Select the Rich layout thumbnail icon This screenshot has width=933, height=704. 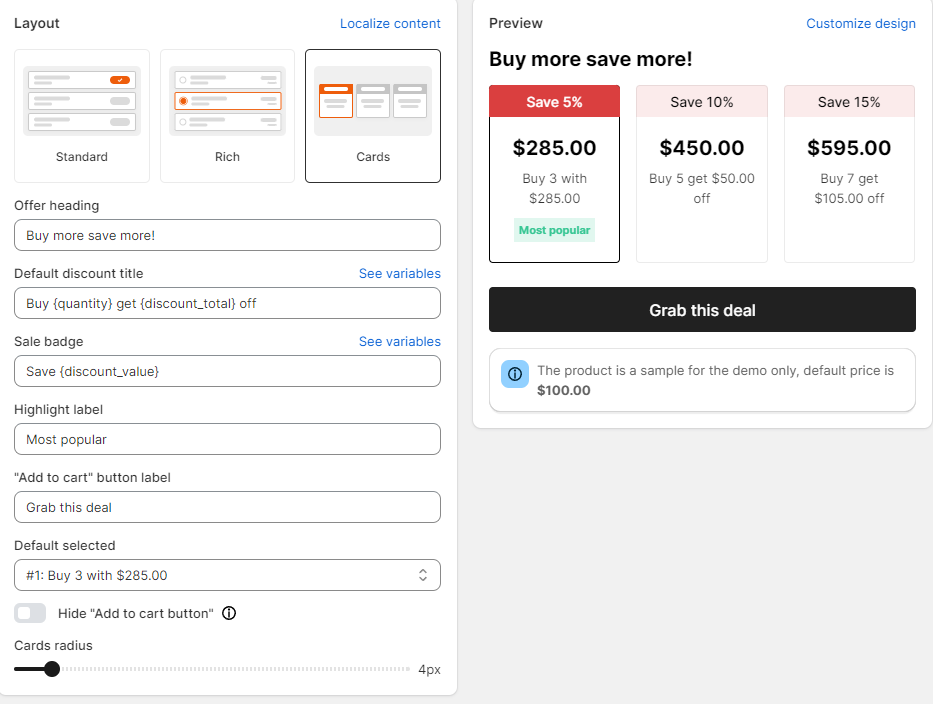(227, 101)
